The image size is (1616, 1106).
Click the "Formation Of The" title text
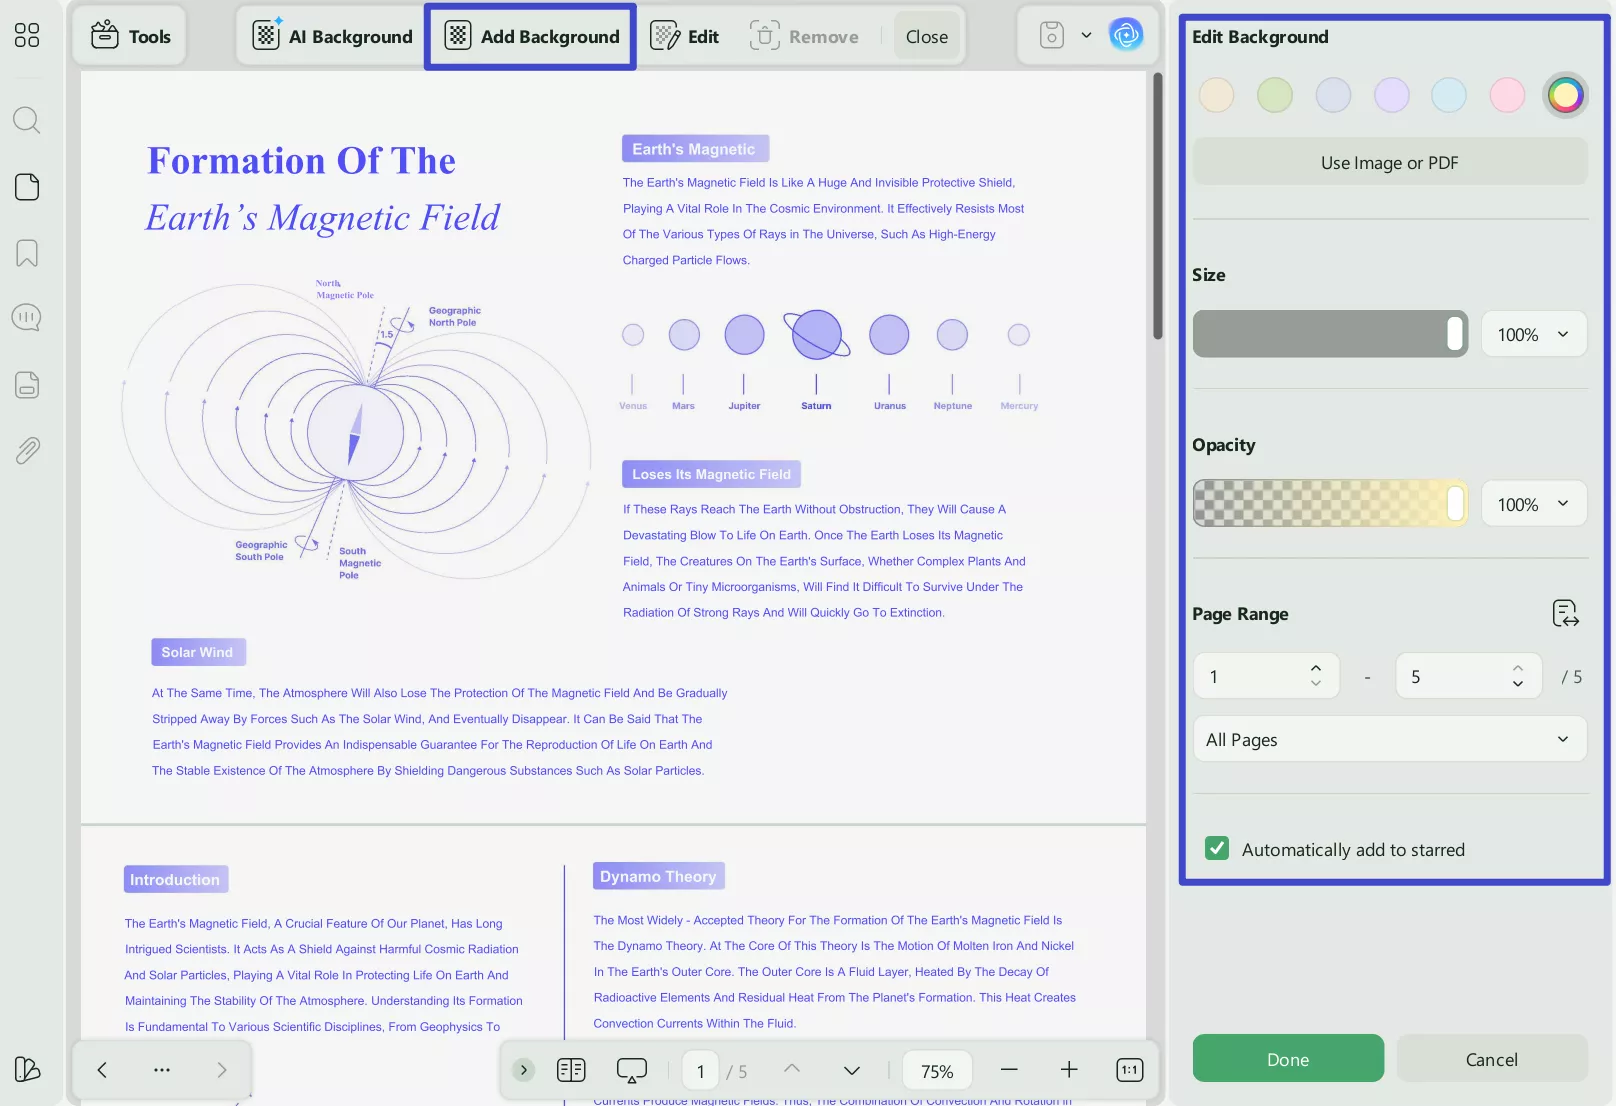click(x=302, y=161)
